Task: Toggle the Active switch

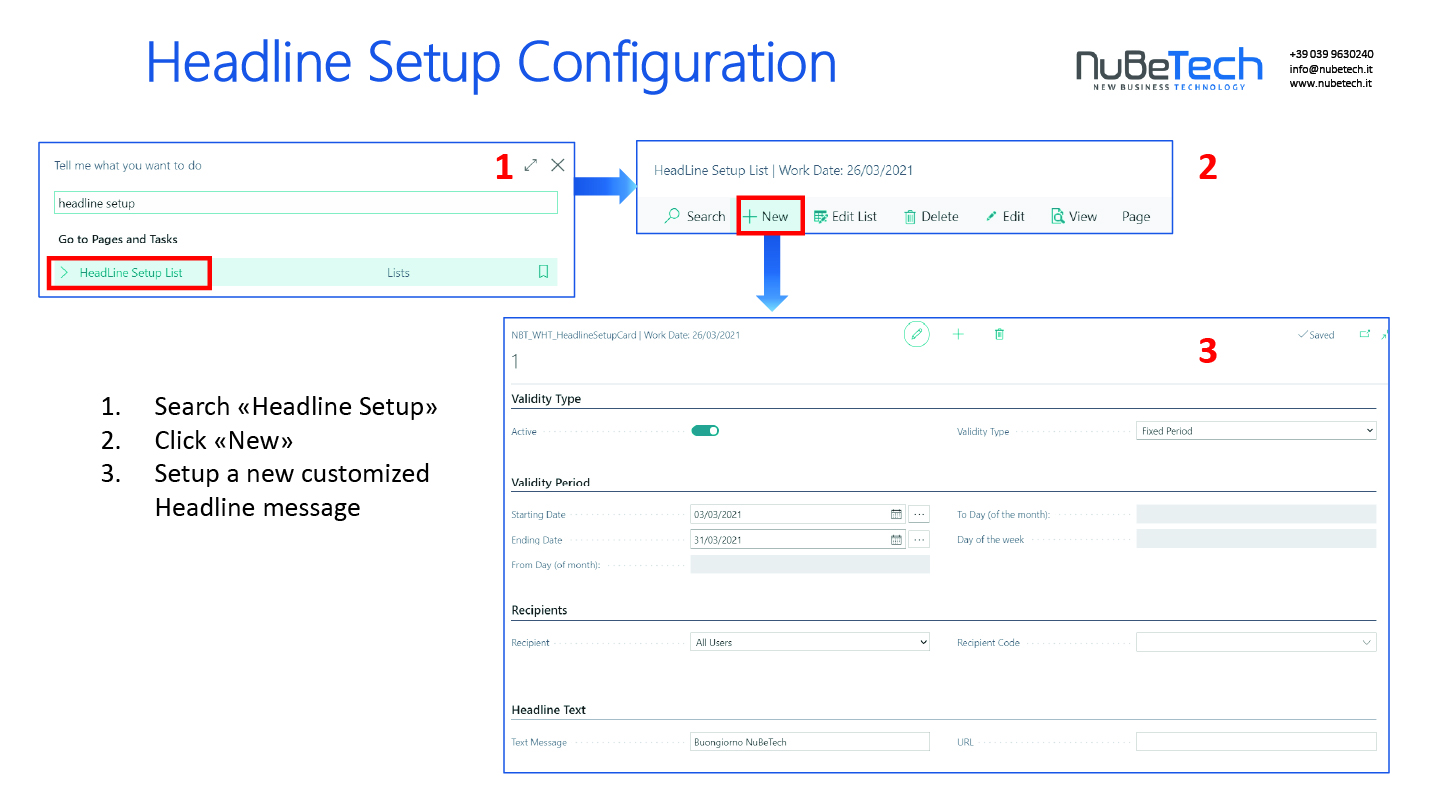Action: [705, 431]
